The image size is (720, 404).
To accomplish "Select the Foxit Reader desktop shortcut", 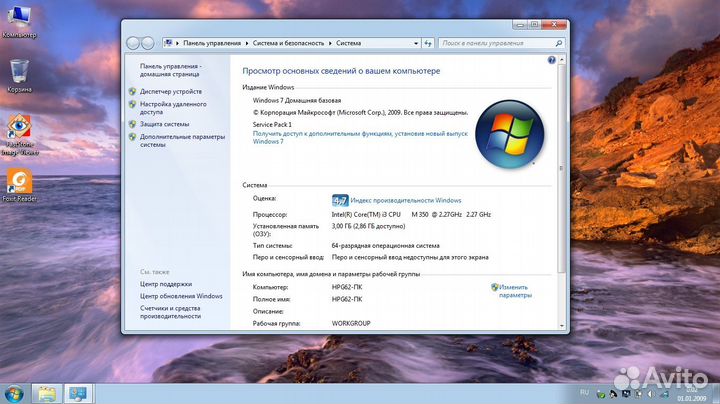I will coord(19,185).
